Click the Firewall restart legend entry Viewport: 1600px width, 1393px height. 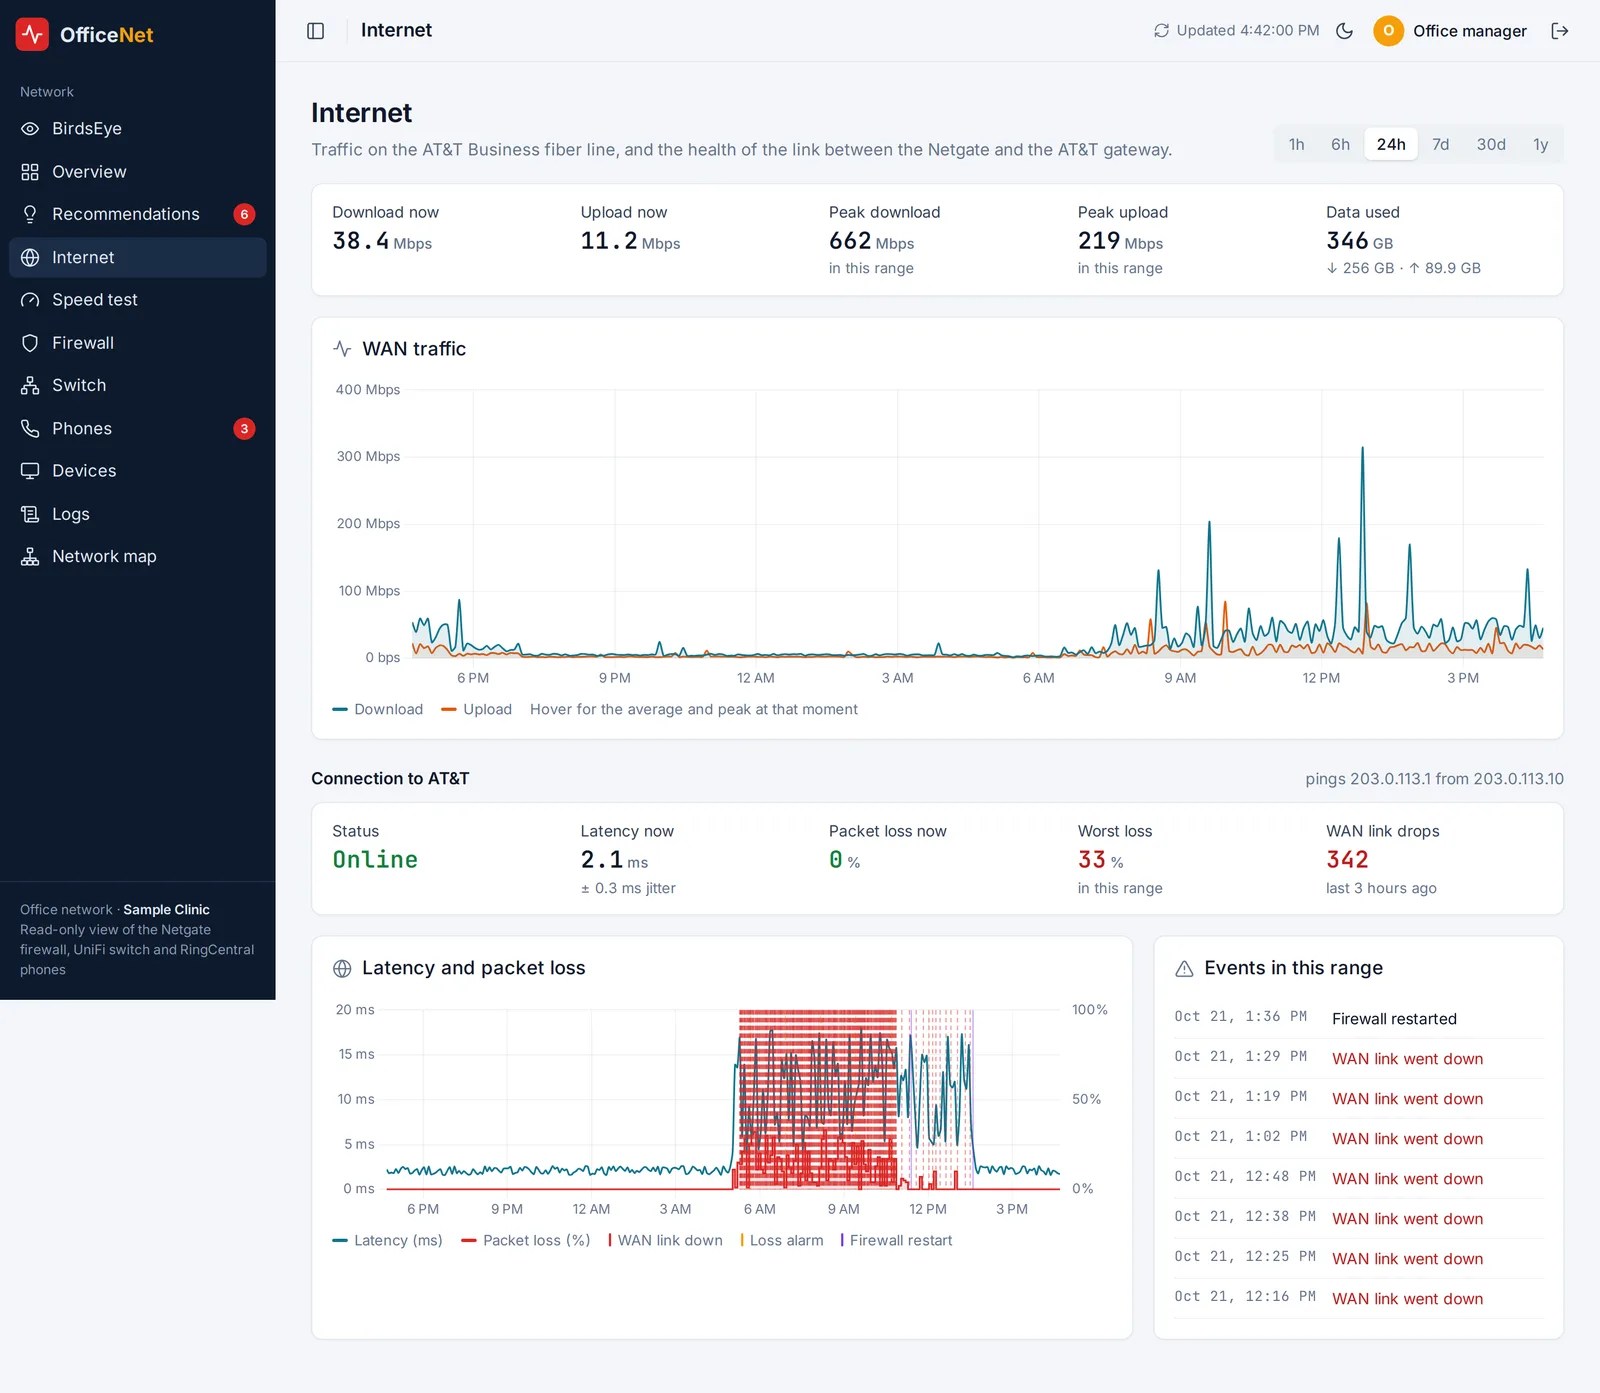(896, 1240)
